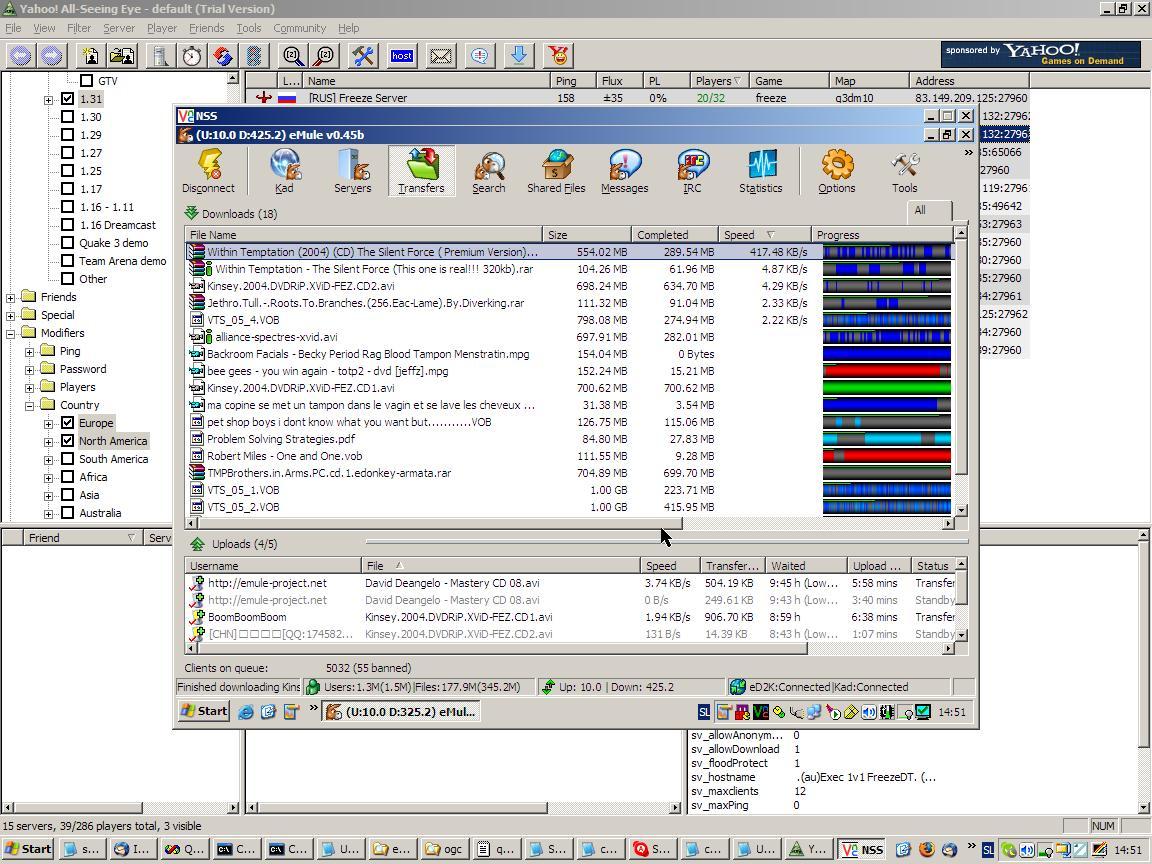1152x864 pixels.
Task: Collapse the Modifiers folder in the tree
Action: coord(10,334)
